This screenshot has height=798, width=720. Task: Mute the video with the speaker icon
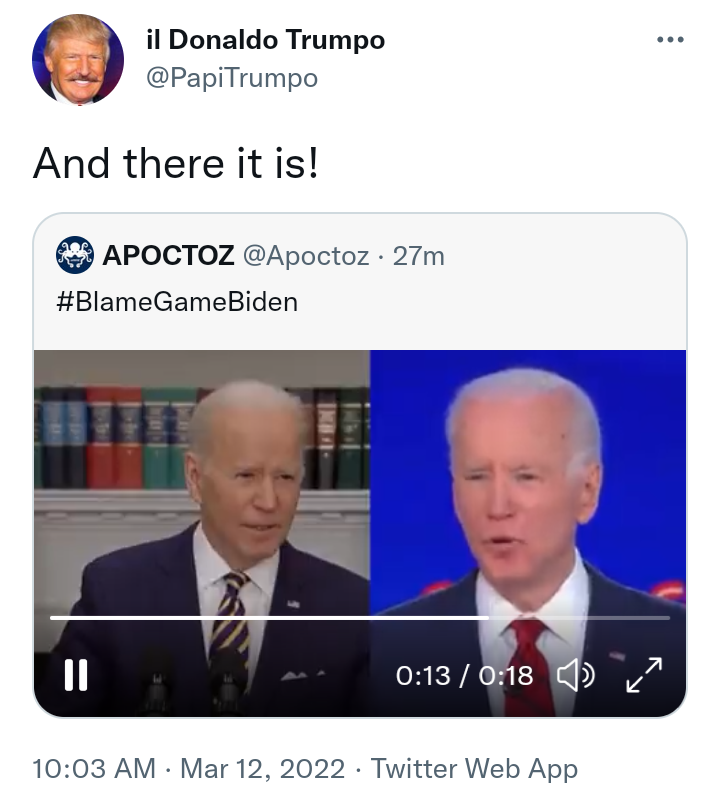click(x=575, y=676)
